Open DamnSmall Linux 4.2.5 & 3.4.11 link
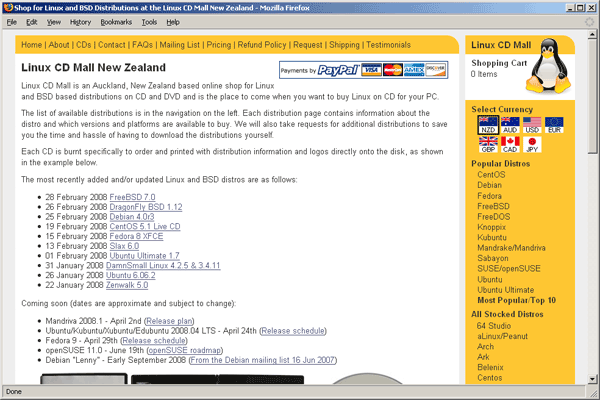The height and width of the screenshot is (400, 600). click(163, 266)
